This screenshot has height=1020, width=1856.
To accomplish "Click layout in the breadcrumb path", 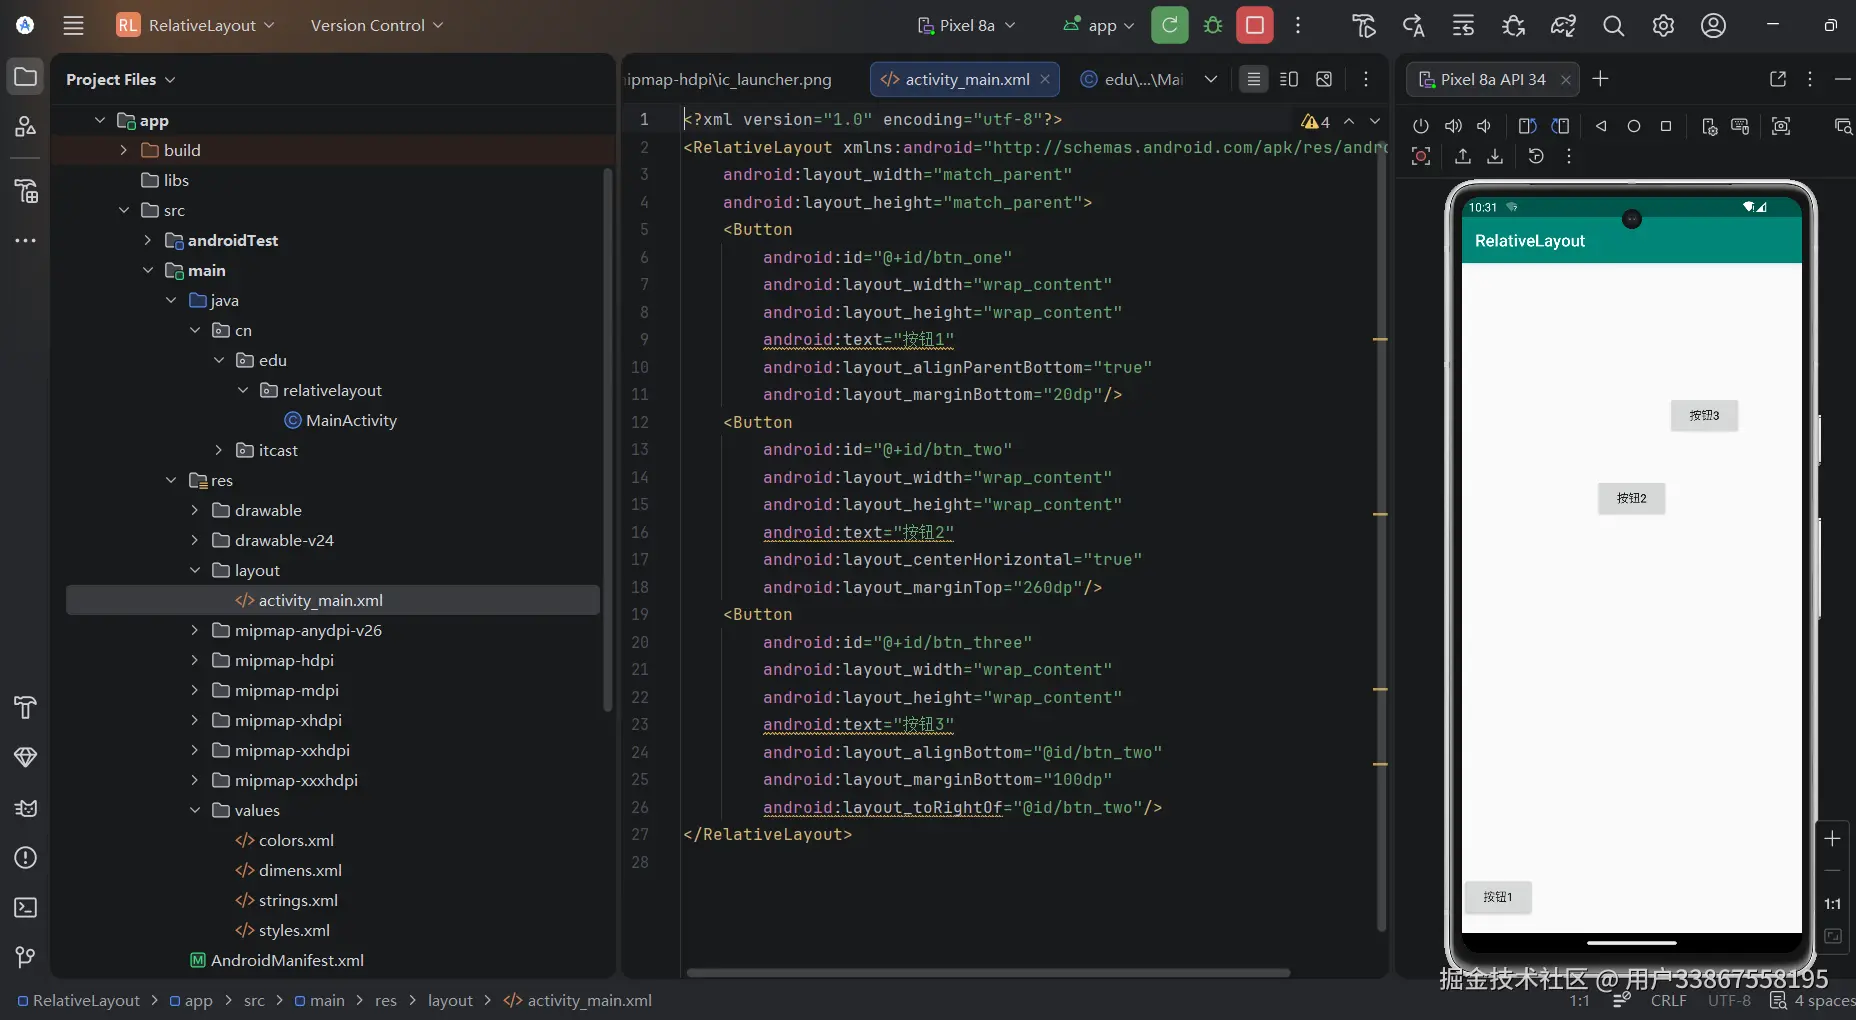I will coord(450,1000).
